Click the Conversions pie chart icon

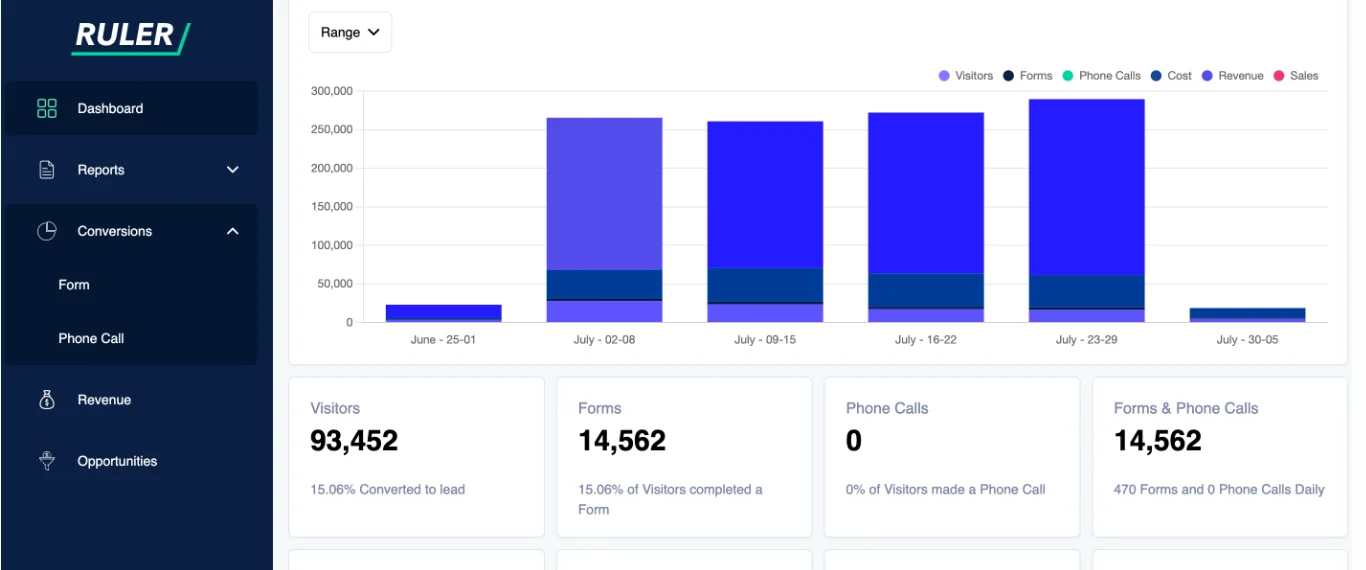tap(46, 231)
